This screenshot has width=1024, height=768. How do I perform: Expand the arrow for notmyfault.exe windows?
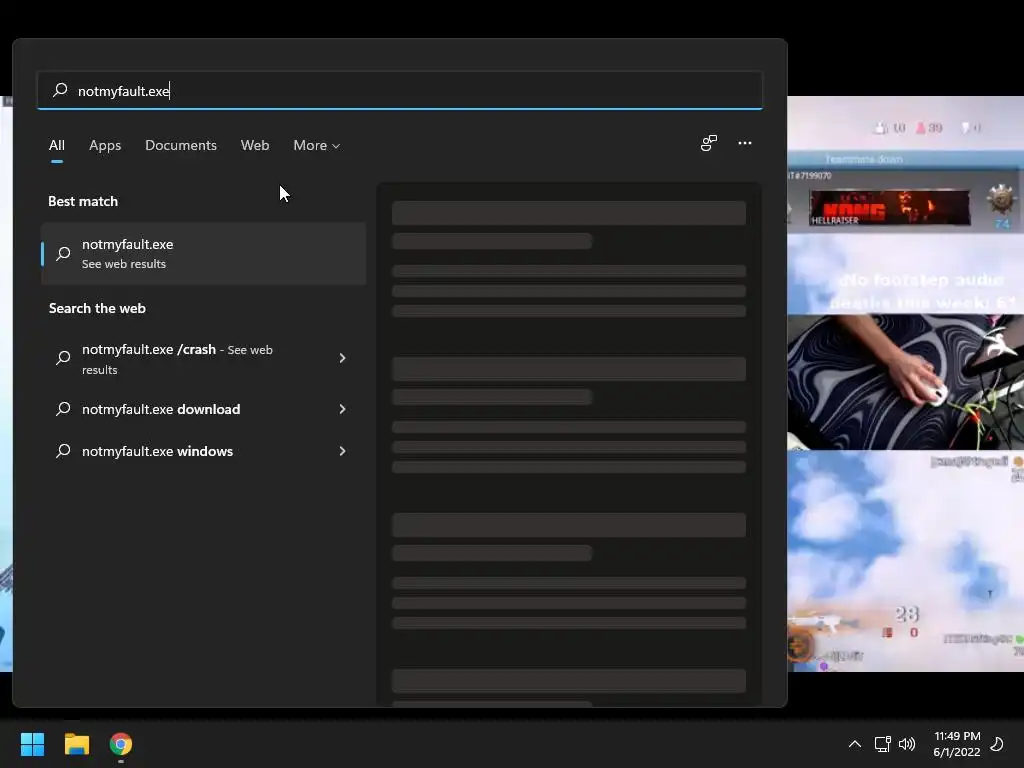tap(342, 451)
